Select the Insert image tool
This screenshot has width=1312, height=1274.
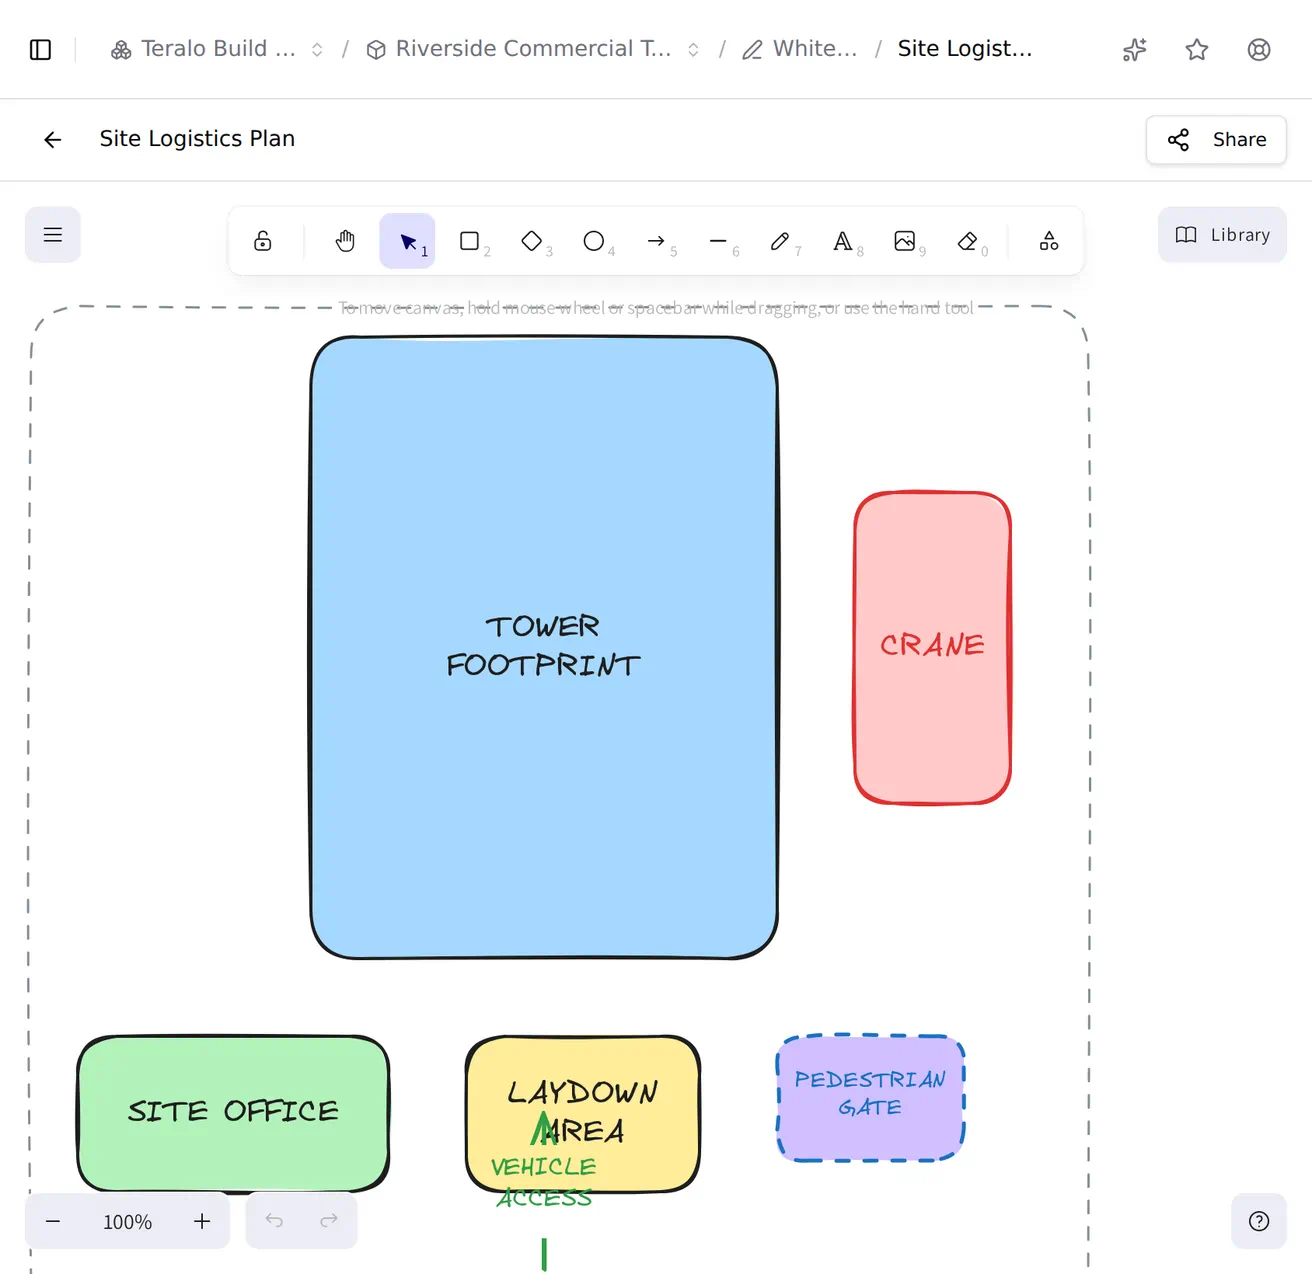click(x=905, y=241)
